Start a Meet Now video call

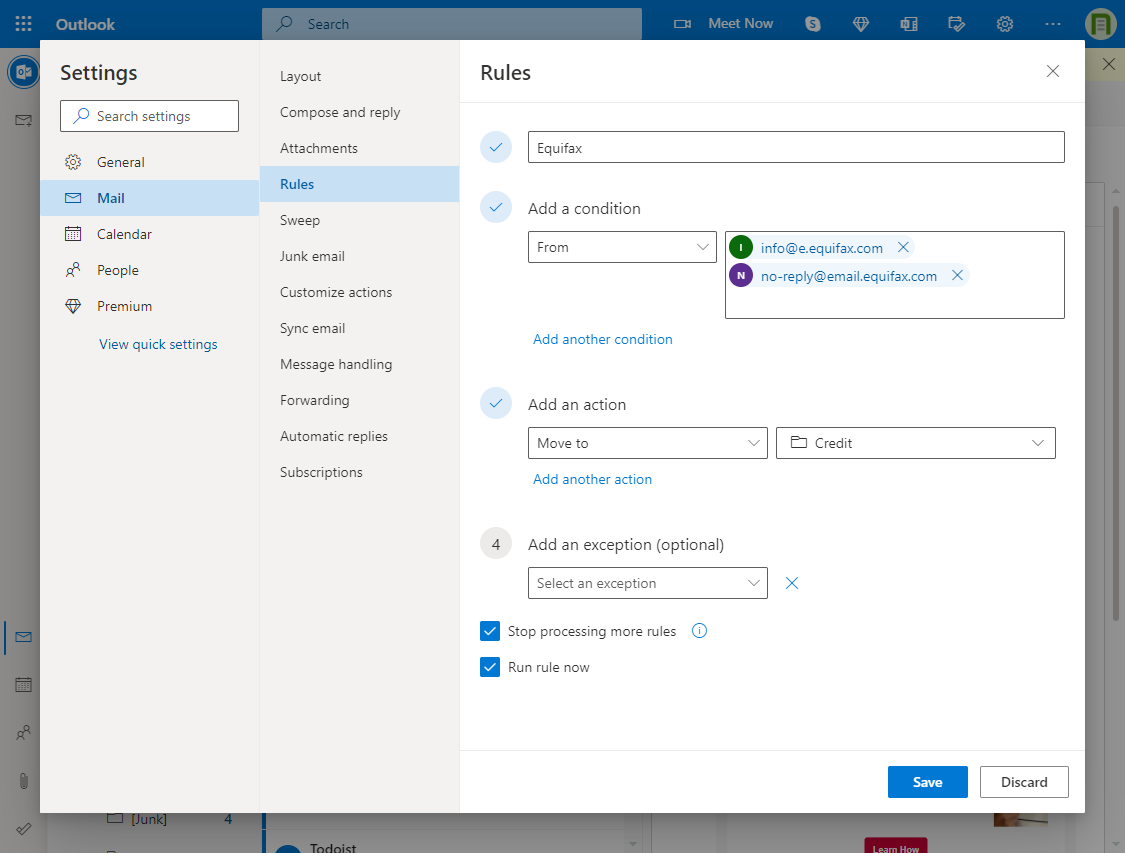(x=723, y=24)
